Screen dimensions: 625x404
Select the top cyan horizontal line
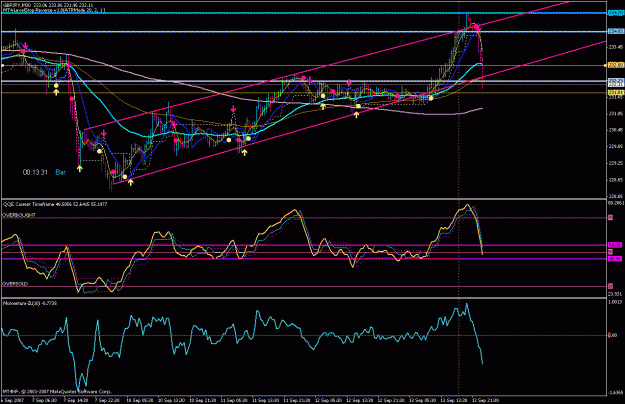coord(303,13)
